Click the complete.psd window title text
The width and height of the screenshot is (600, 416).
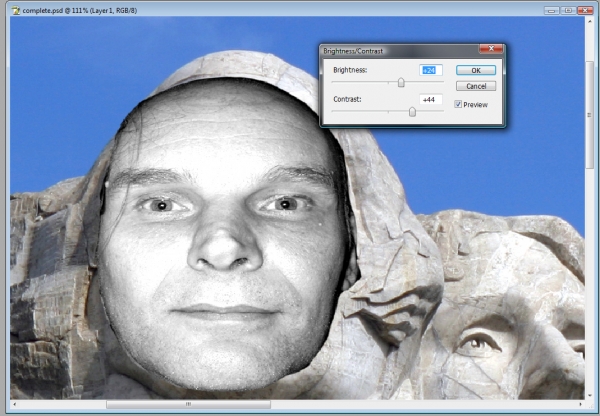click(80, 11)
